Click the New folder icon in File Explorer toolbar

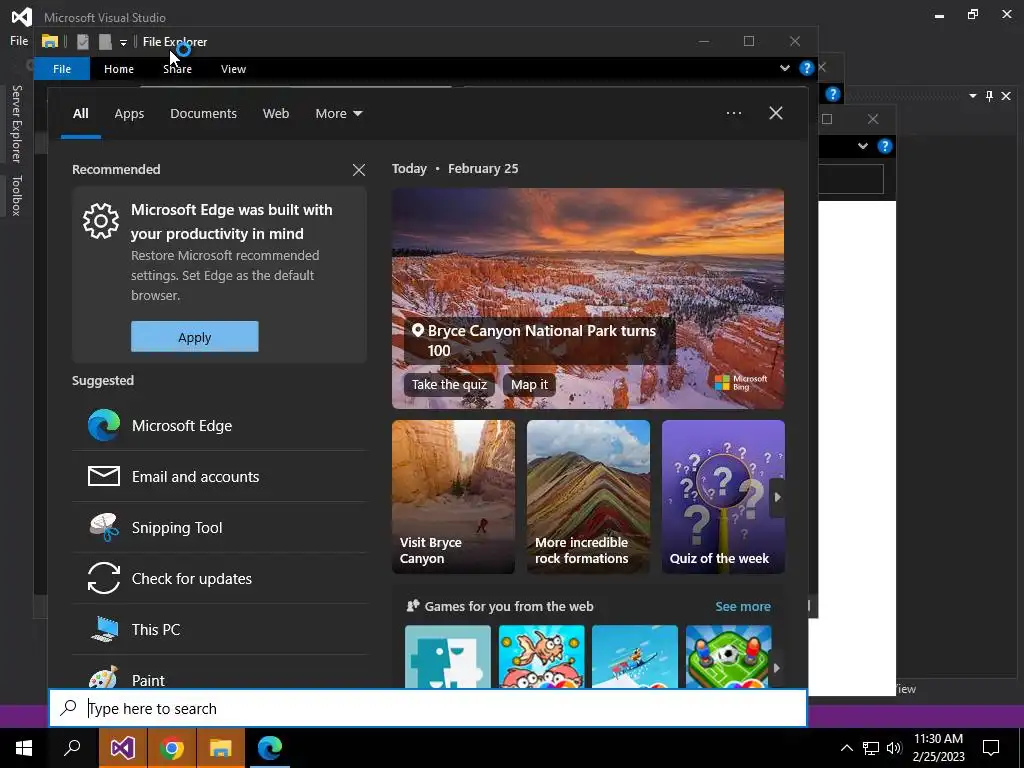pyautogui.click(x=105, y=42)
